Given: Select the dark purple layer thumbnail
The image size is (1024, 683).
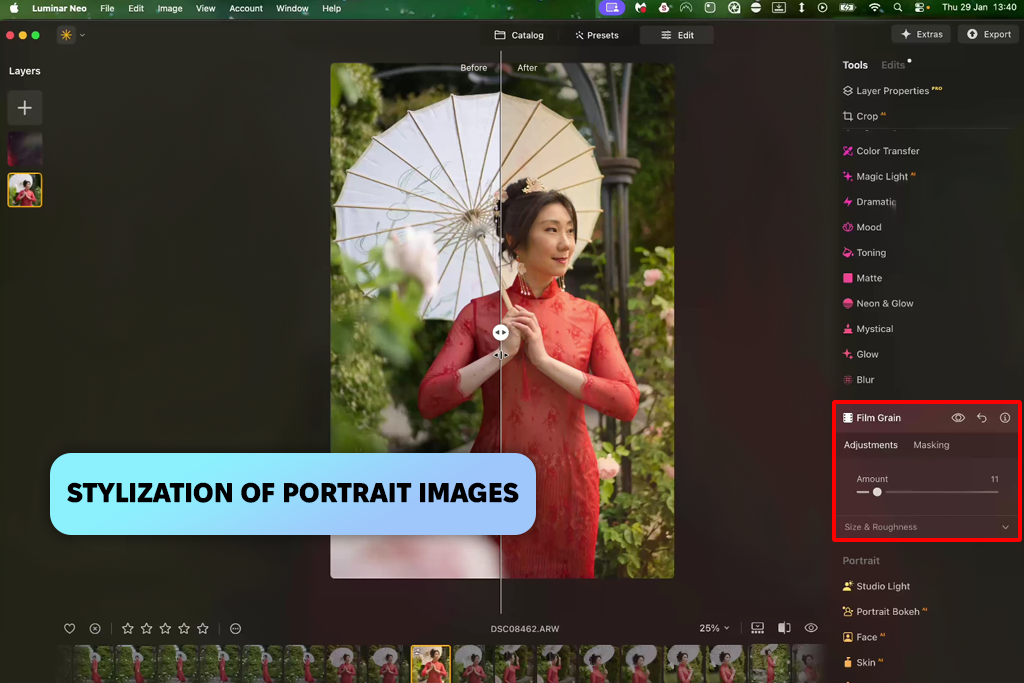Looking at the screenshot, I should (25, 148).
